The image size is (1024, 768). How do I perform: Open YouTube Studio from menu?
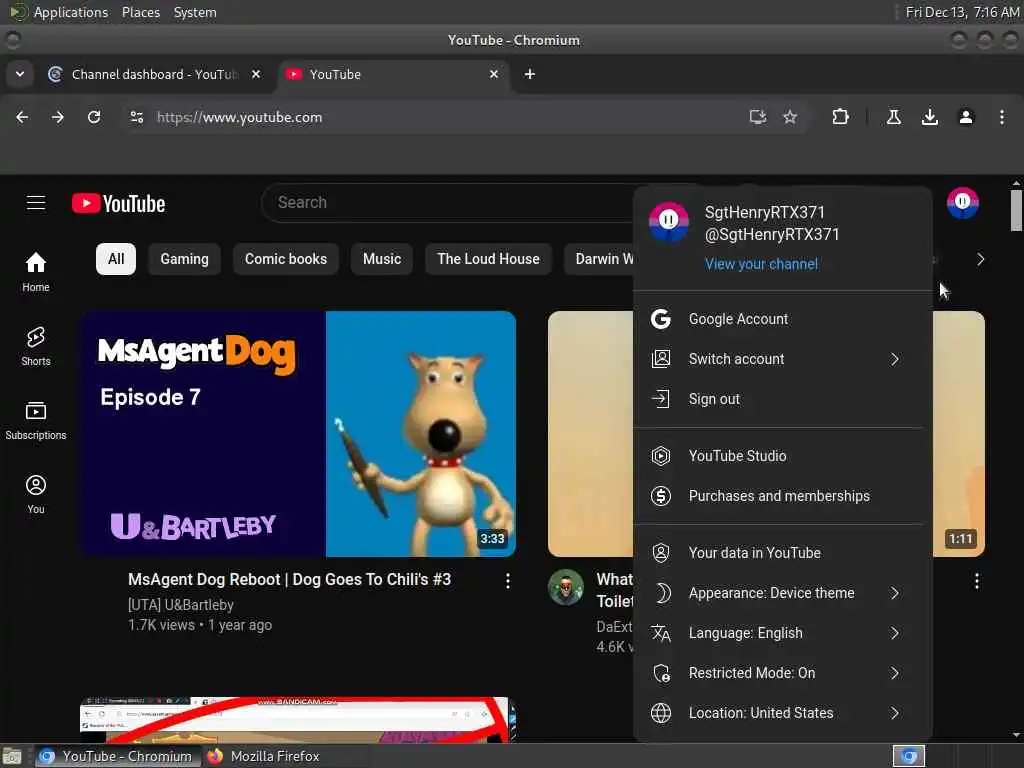pyautogui.click(x=782, y=456)
